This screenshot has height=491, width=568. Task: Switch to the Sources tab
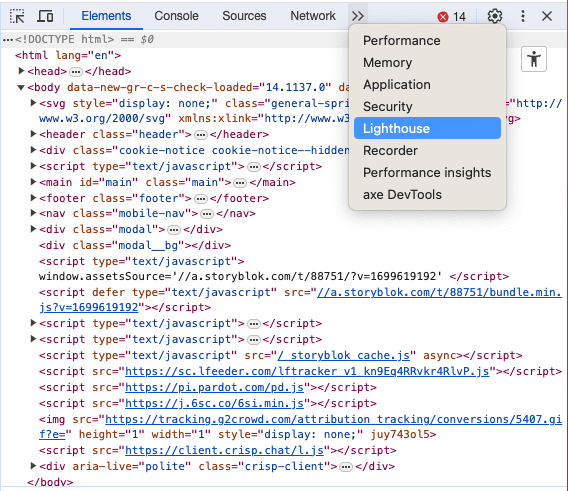(244, 16)
